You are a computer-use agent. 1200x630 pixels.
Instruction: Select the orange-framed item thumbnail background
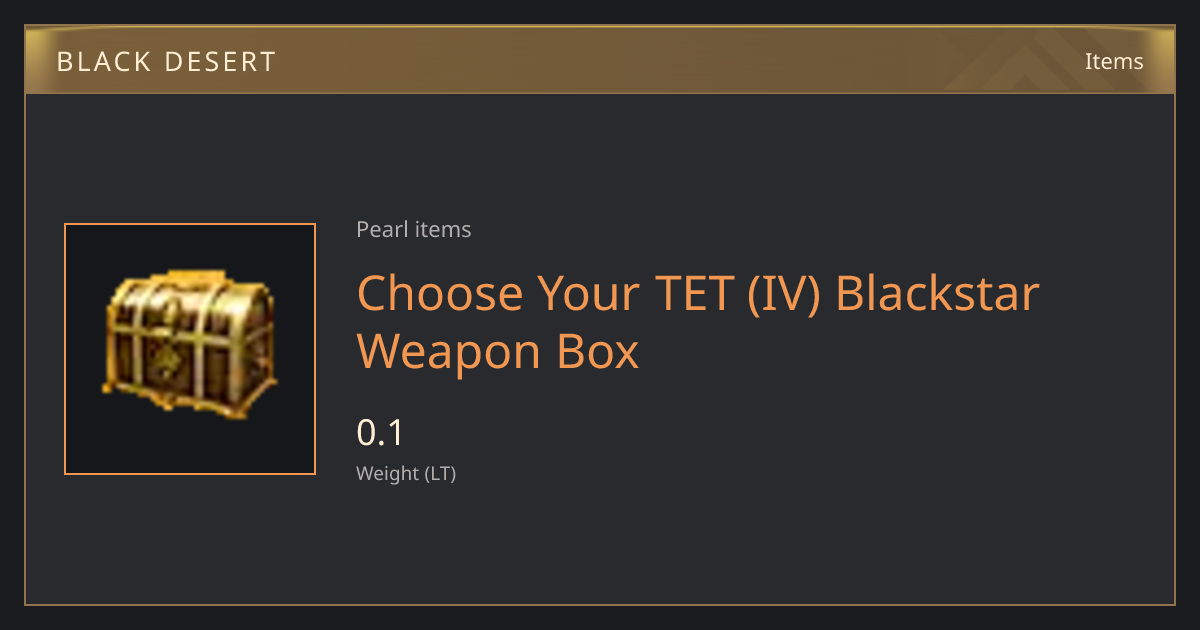click(190, 349)
